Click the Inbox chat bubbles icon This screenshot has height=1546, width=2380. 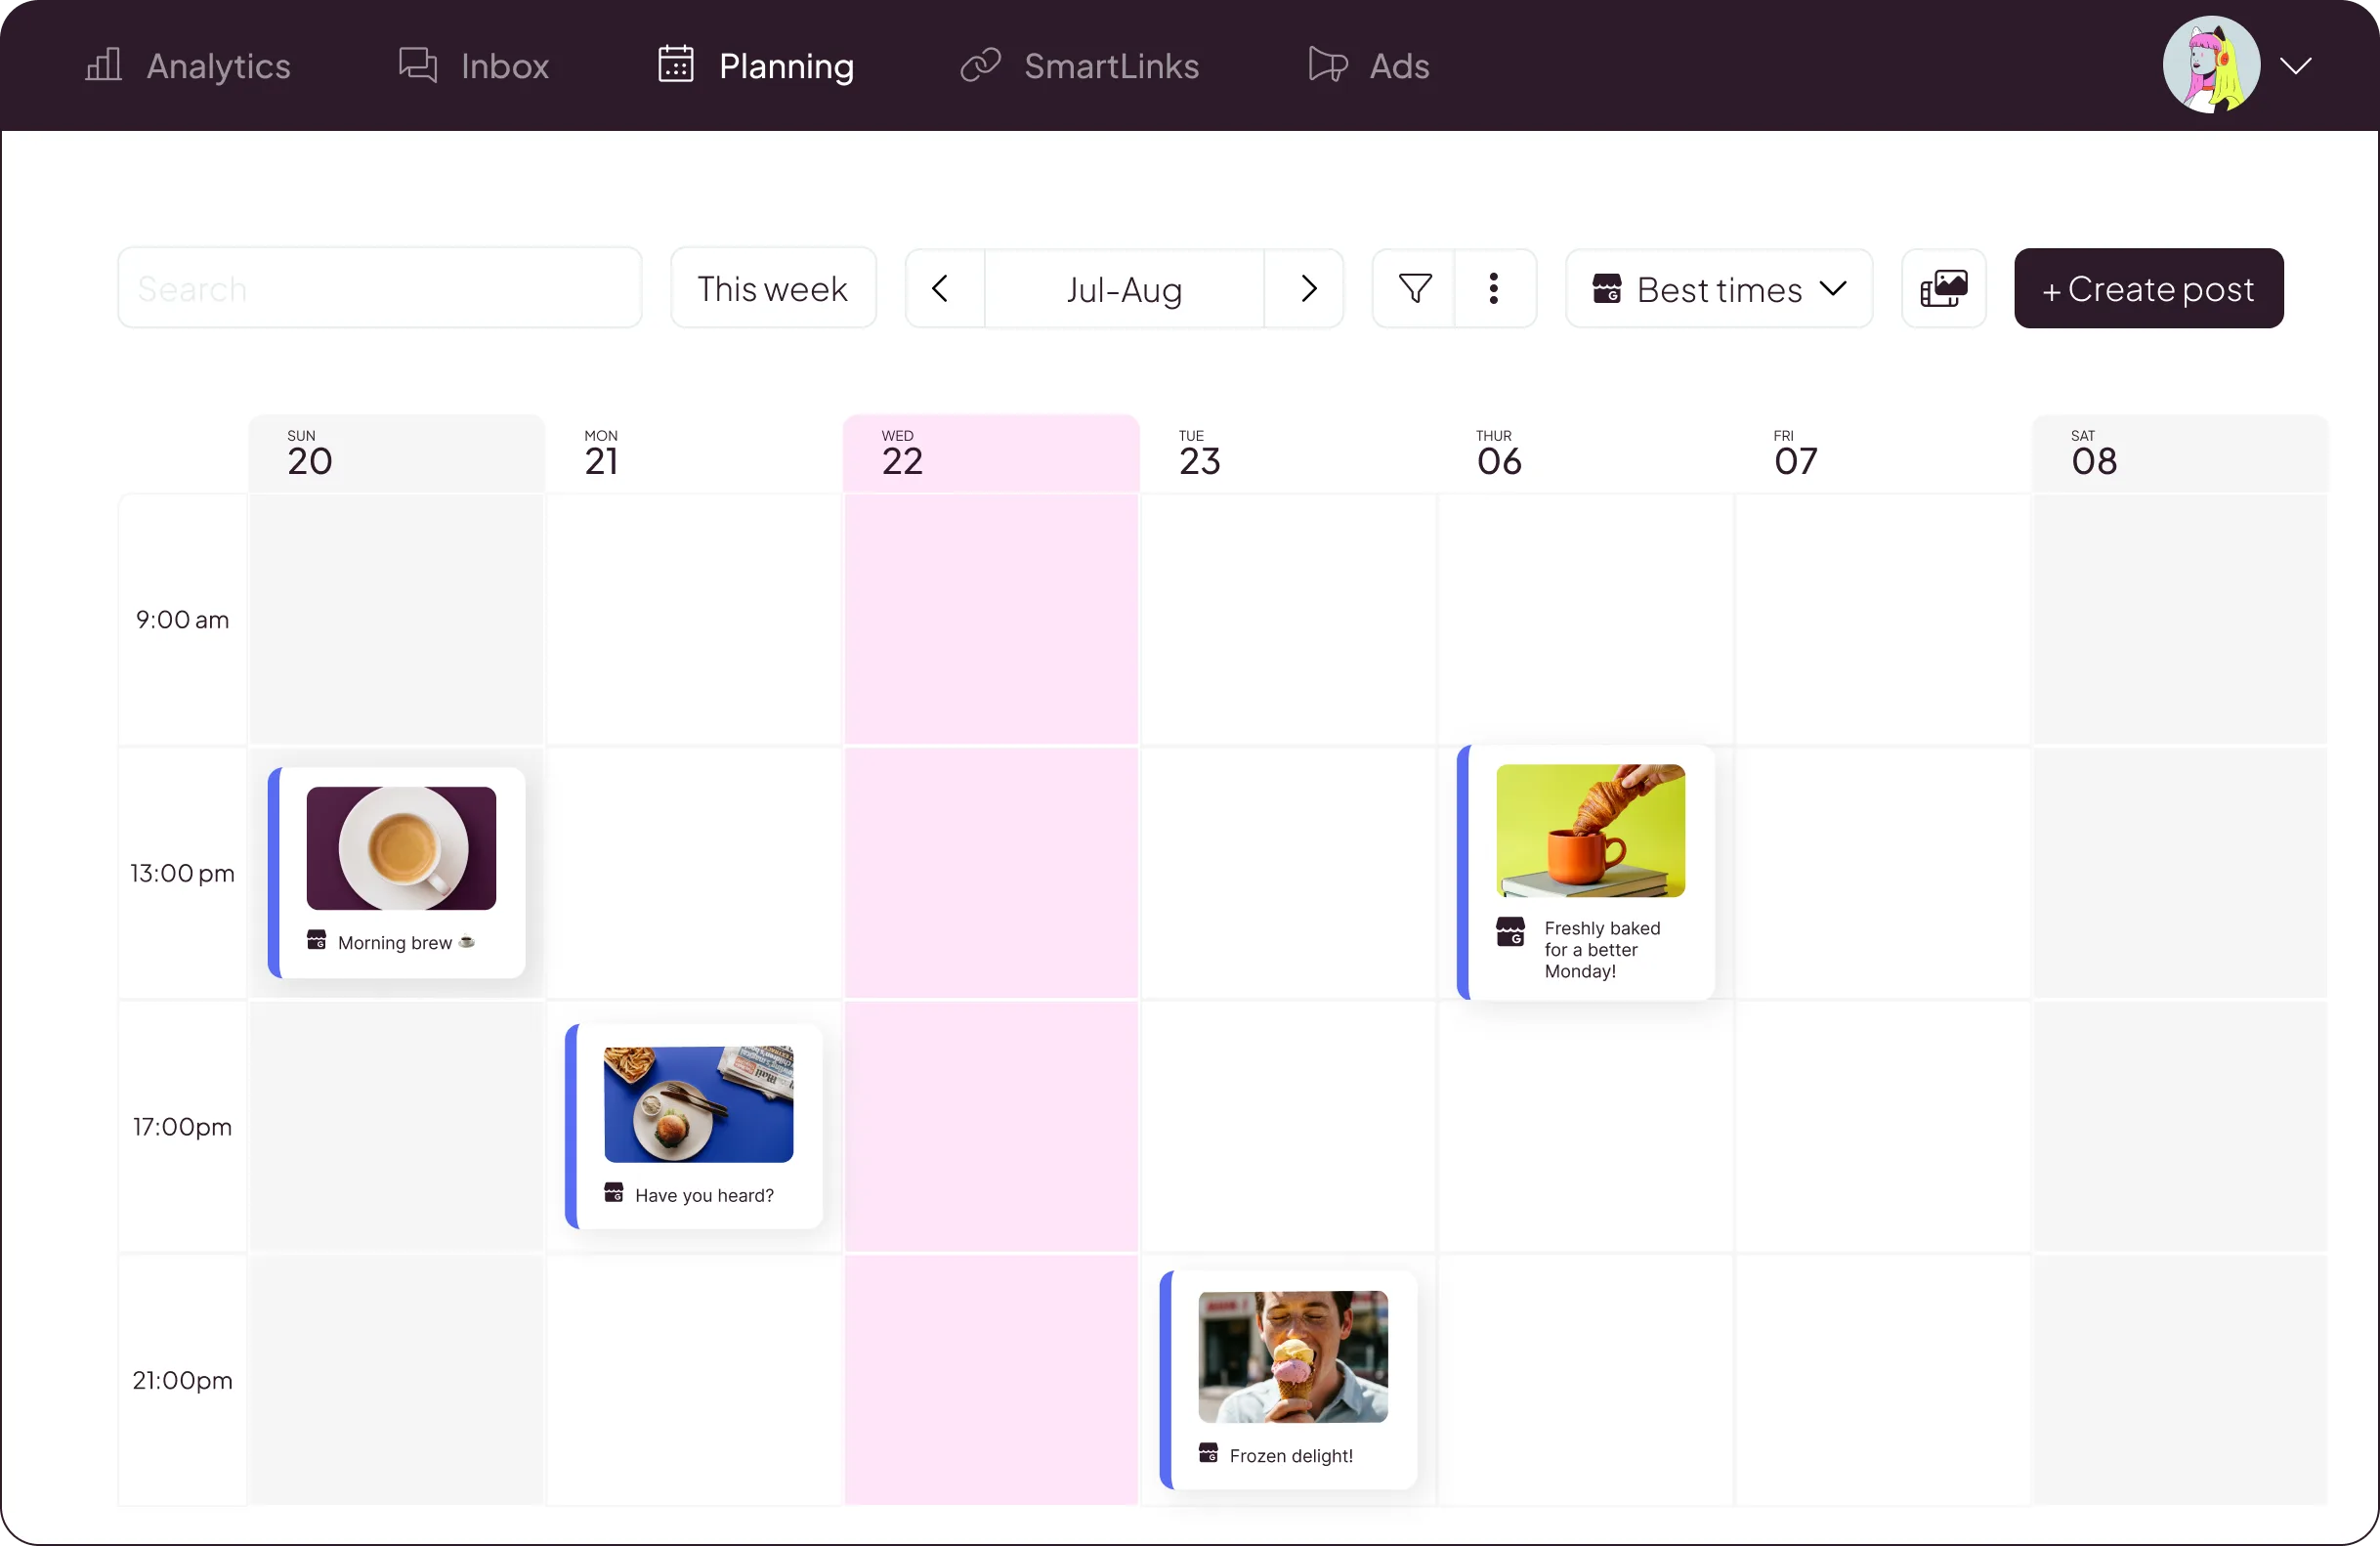pos(418,65)
